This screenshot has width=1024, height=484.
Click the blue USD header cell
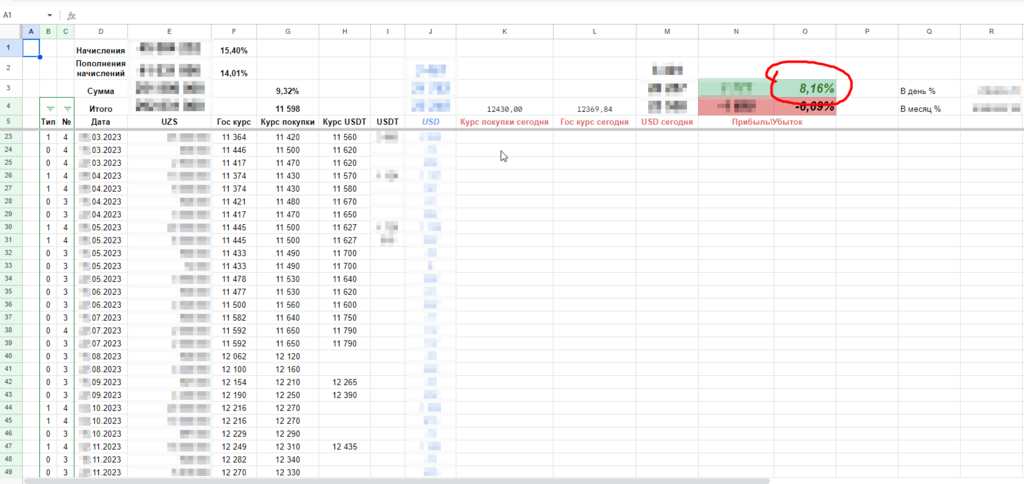click(x=430, y=122)
